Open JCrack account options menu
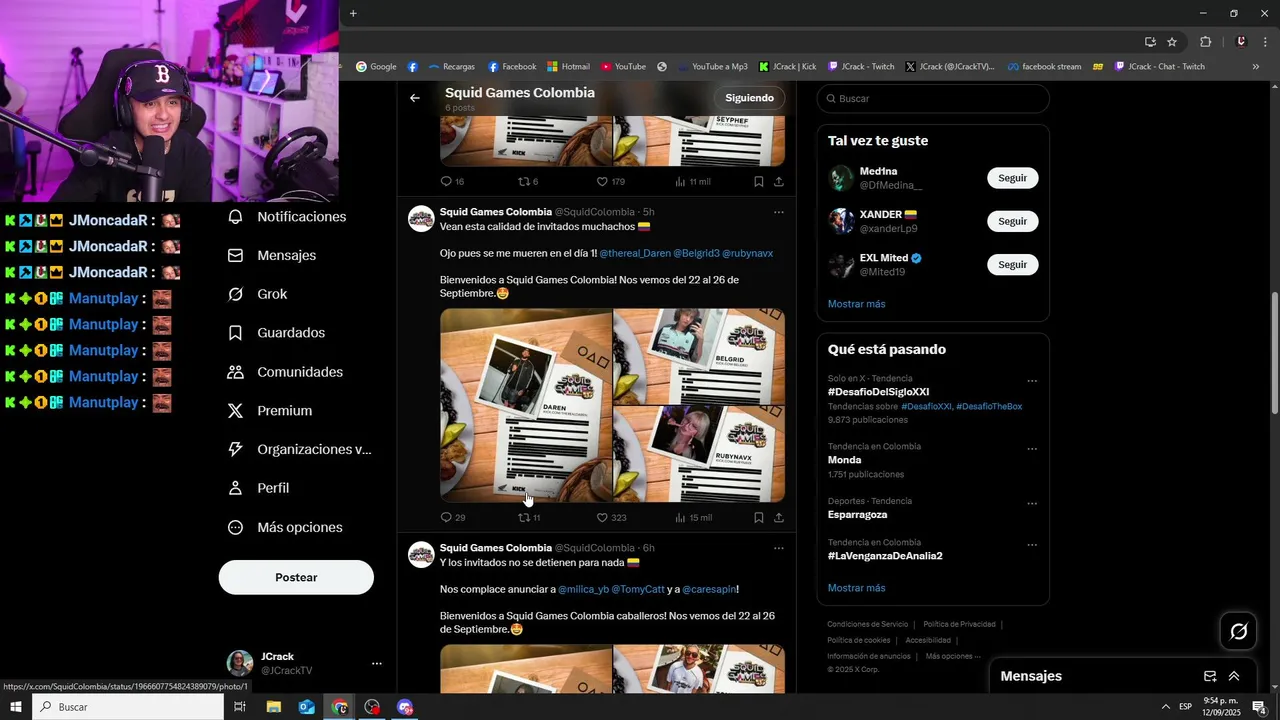This screenshot has width=1280, height=720. 377,663
